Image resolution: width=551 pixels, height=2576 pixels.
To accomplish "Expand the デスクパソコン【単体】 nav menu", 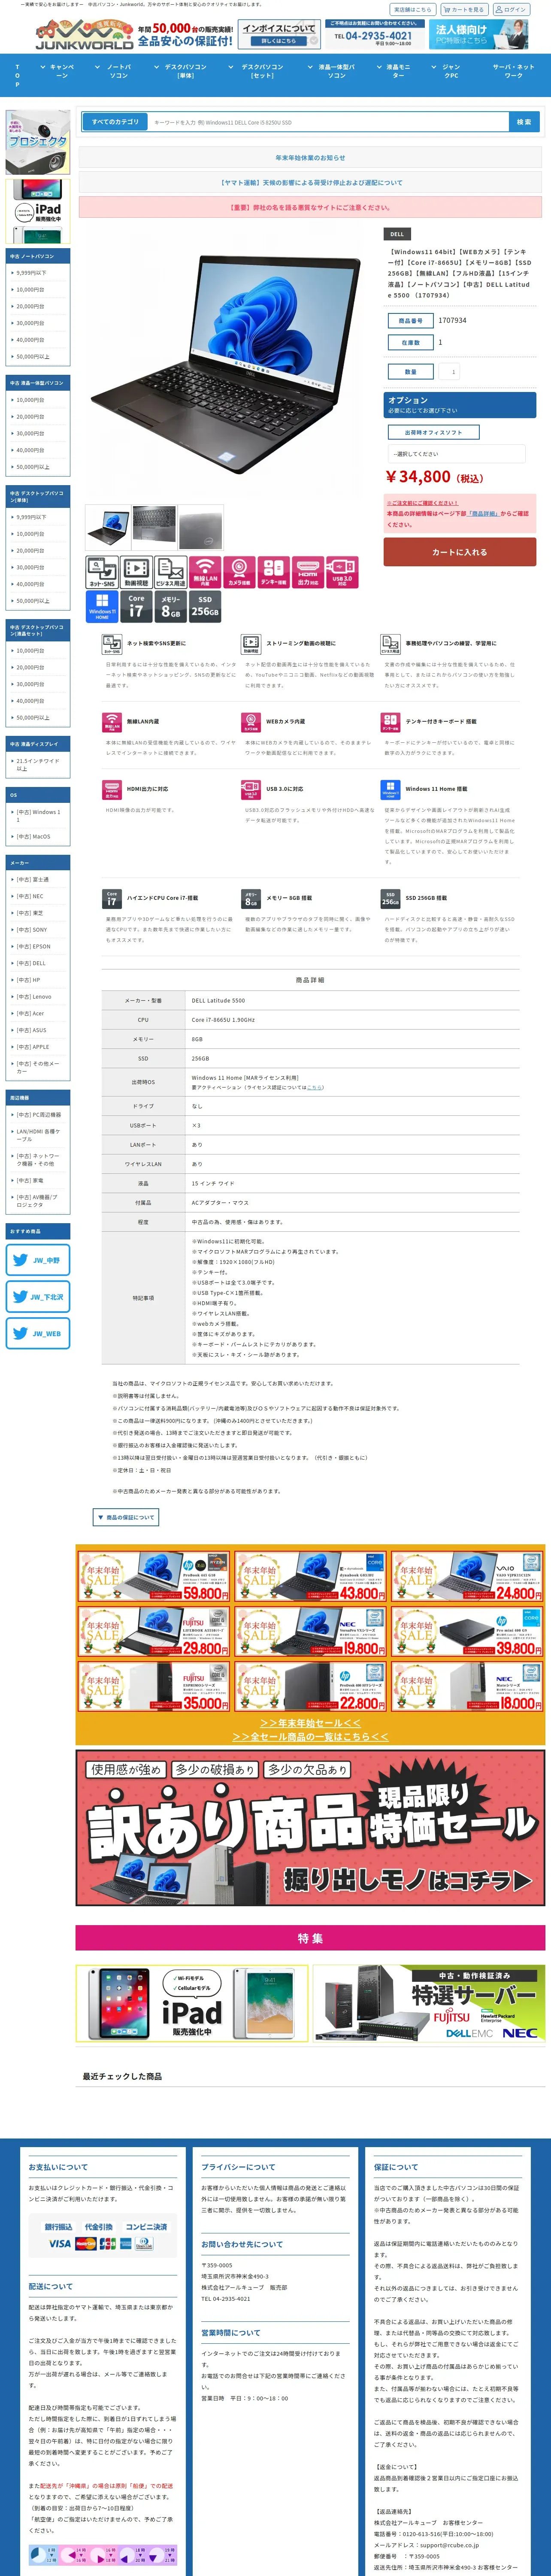I will 186,71.
